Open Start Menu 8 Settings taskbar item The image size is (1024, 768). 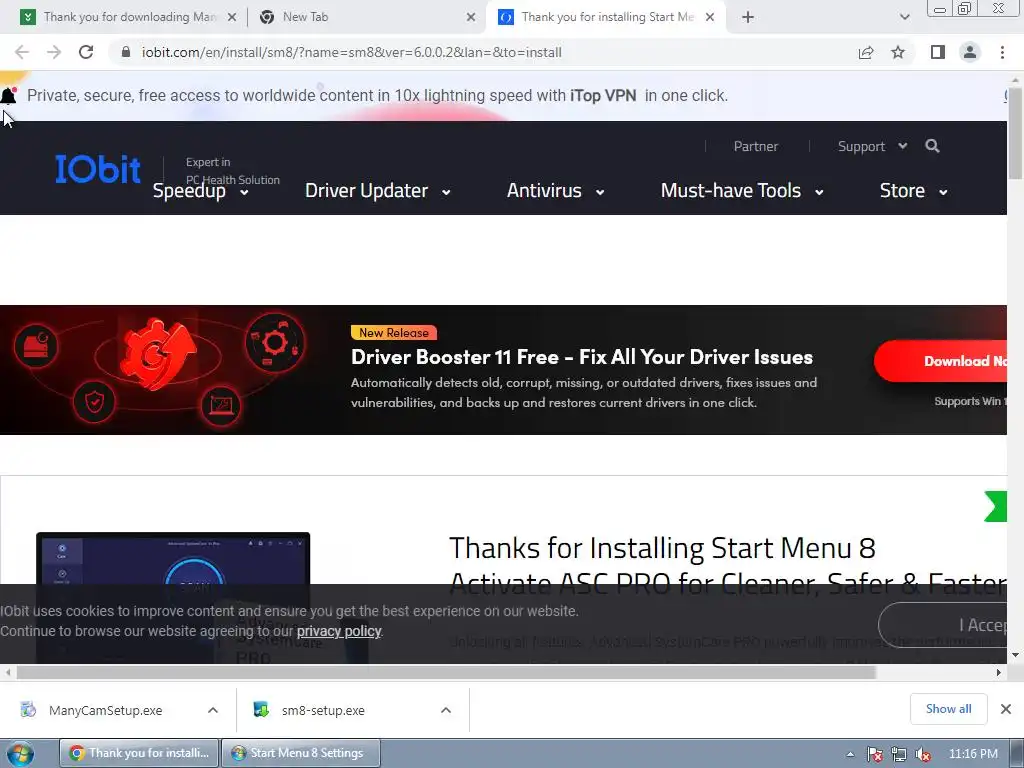point(301,753)
